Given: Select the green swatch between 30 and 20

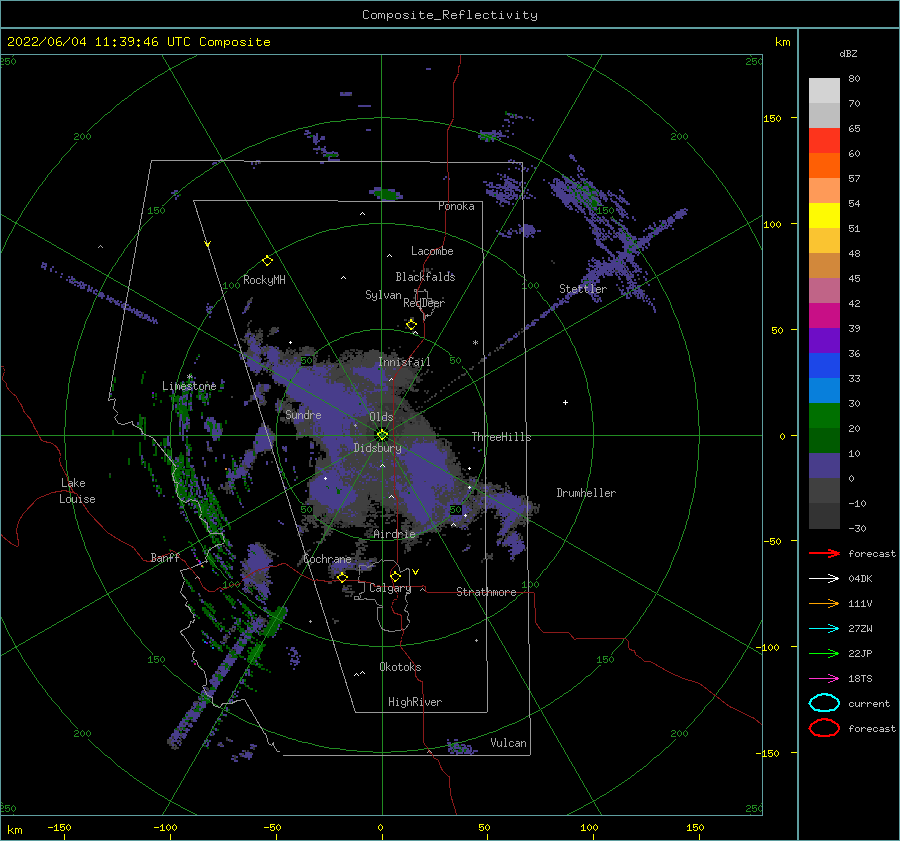Looking at the screenshot, I should 824,416.
